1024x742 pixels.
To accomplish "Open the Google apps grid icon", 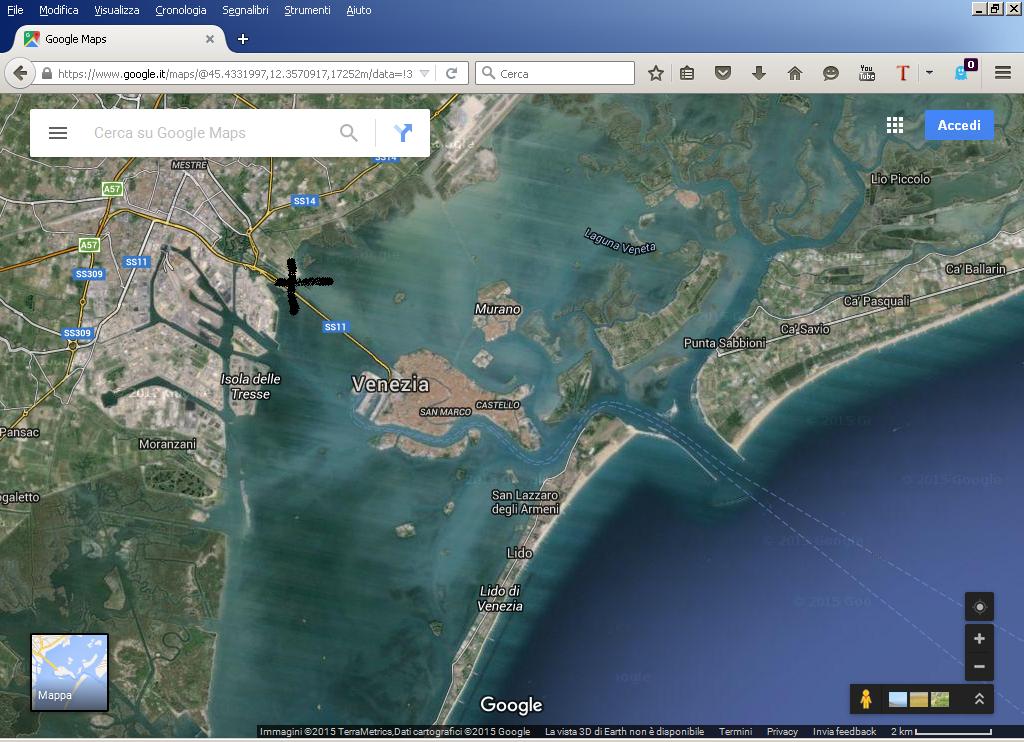I will click(895, 125).
